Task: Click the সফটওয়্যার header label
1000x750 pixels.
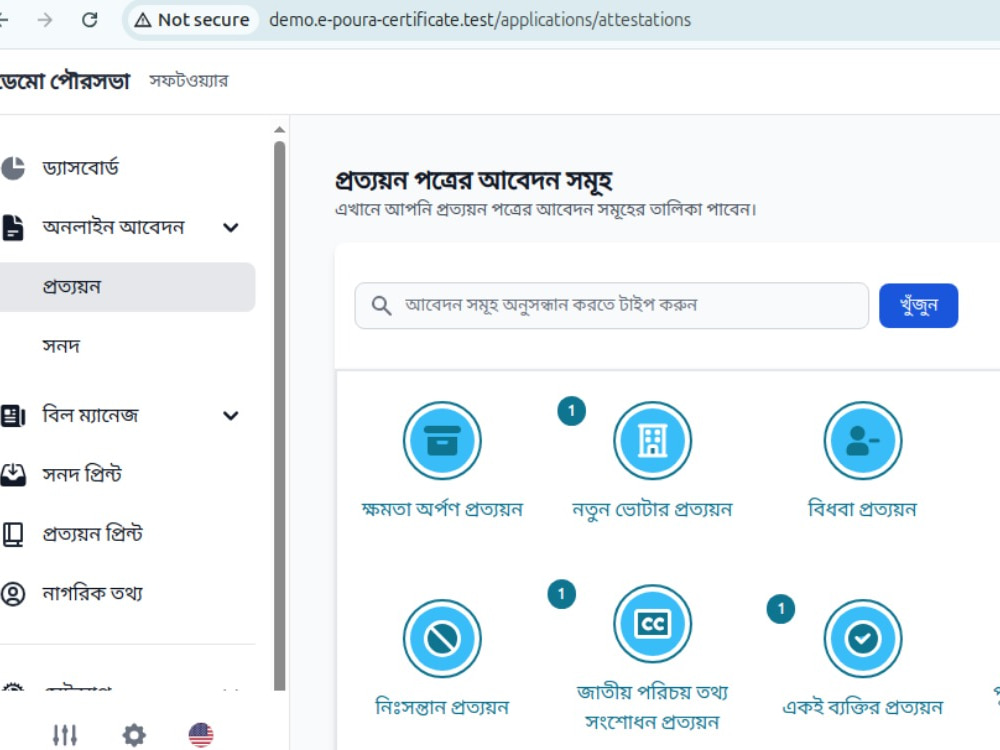Action: (x=188, y=81)
